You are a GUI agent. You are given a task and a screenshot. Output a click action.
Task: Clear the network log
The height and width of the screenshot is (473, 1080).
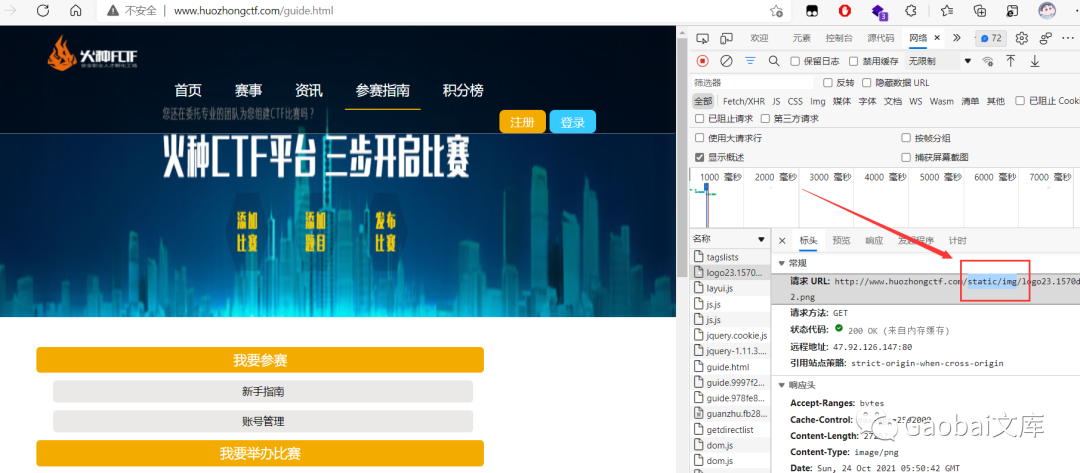pos(726,61)
